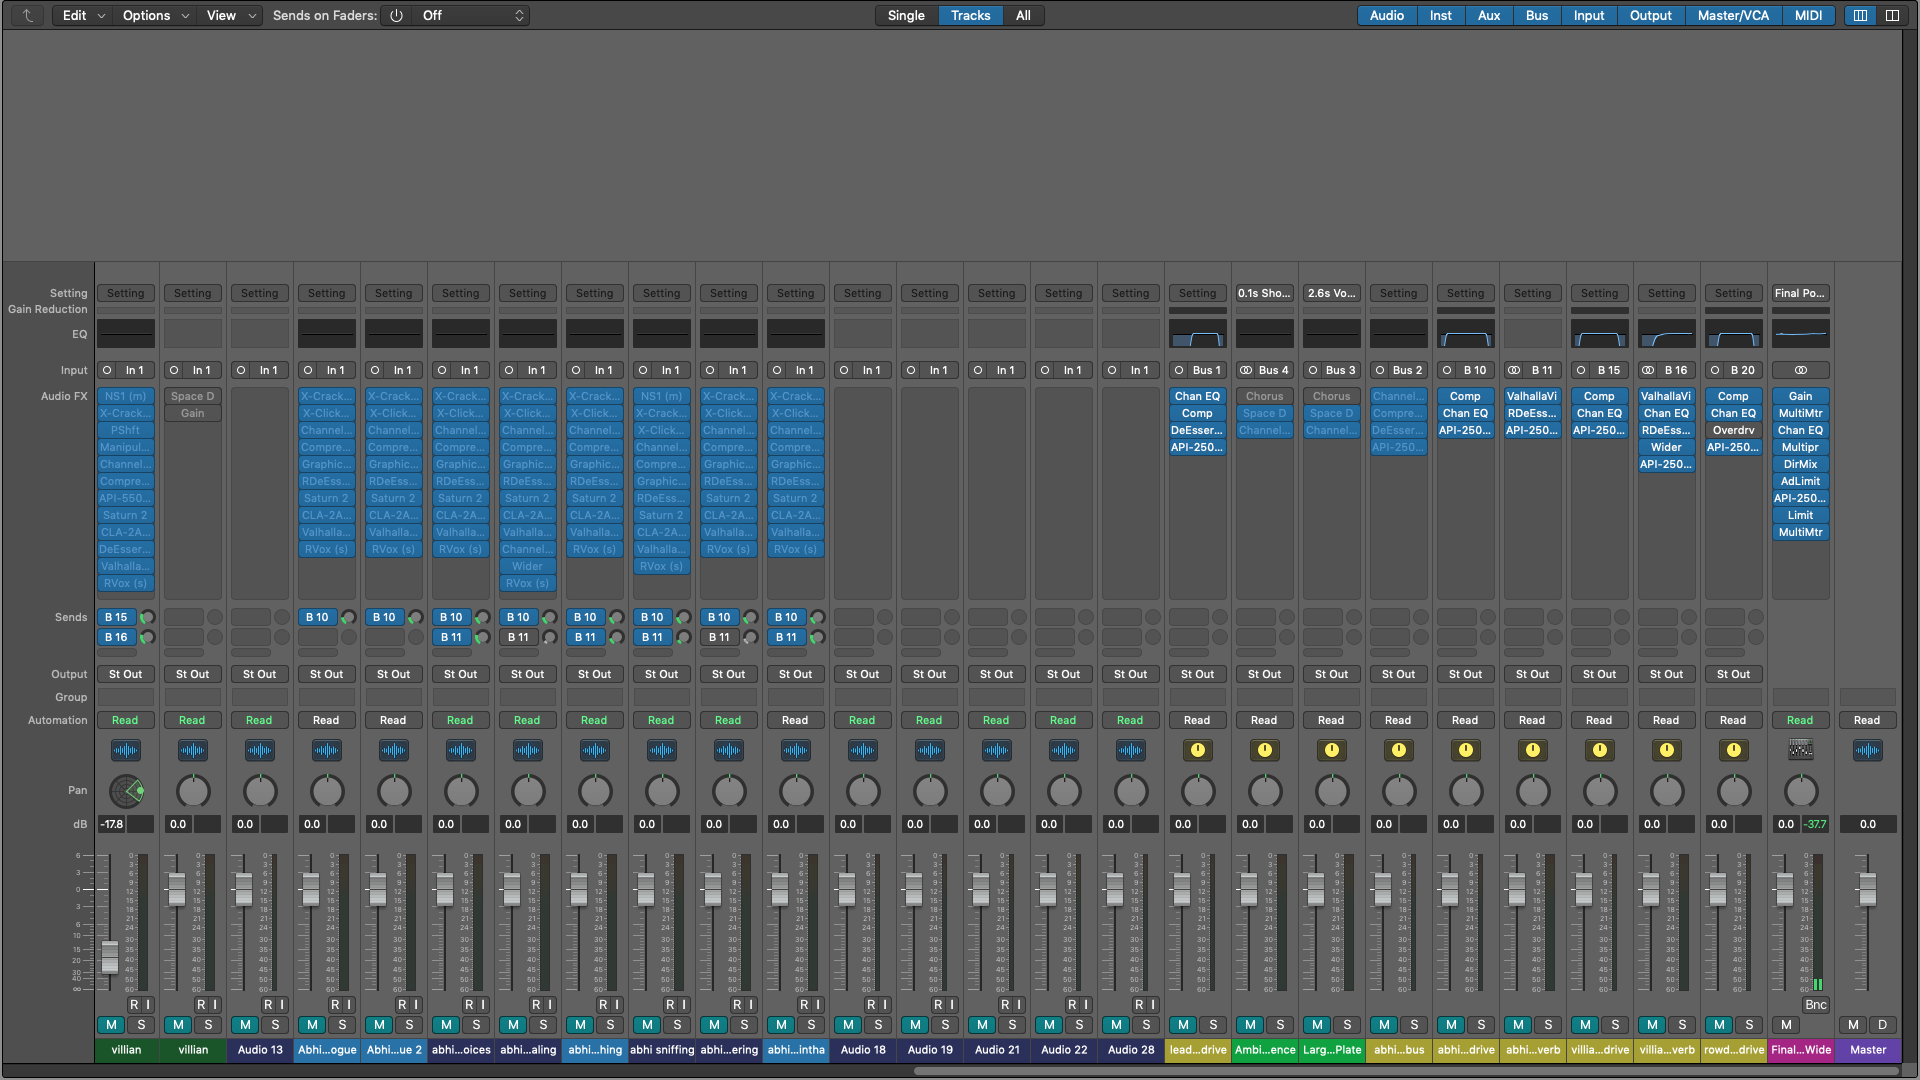Click waveform icon on abhi sniffing strip
This screenshot has width=1920, height=1080.
tap(661, 750)
